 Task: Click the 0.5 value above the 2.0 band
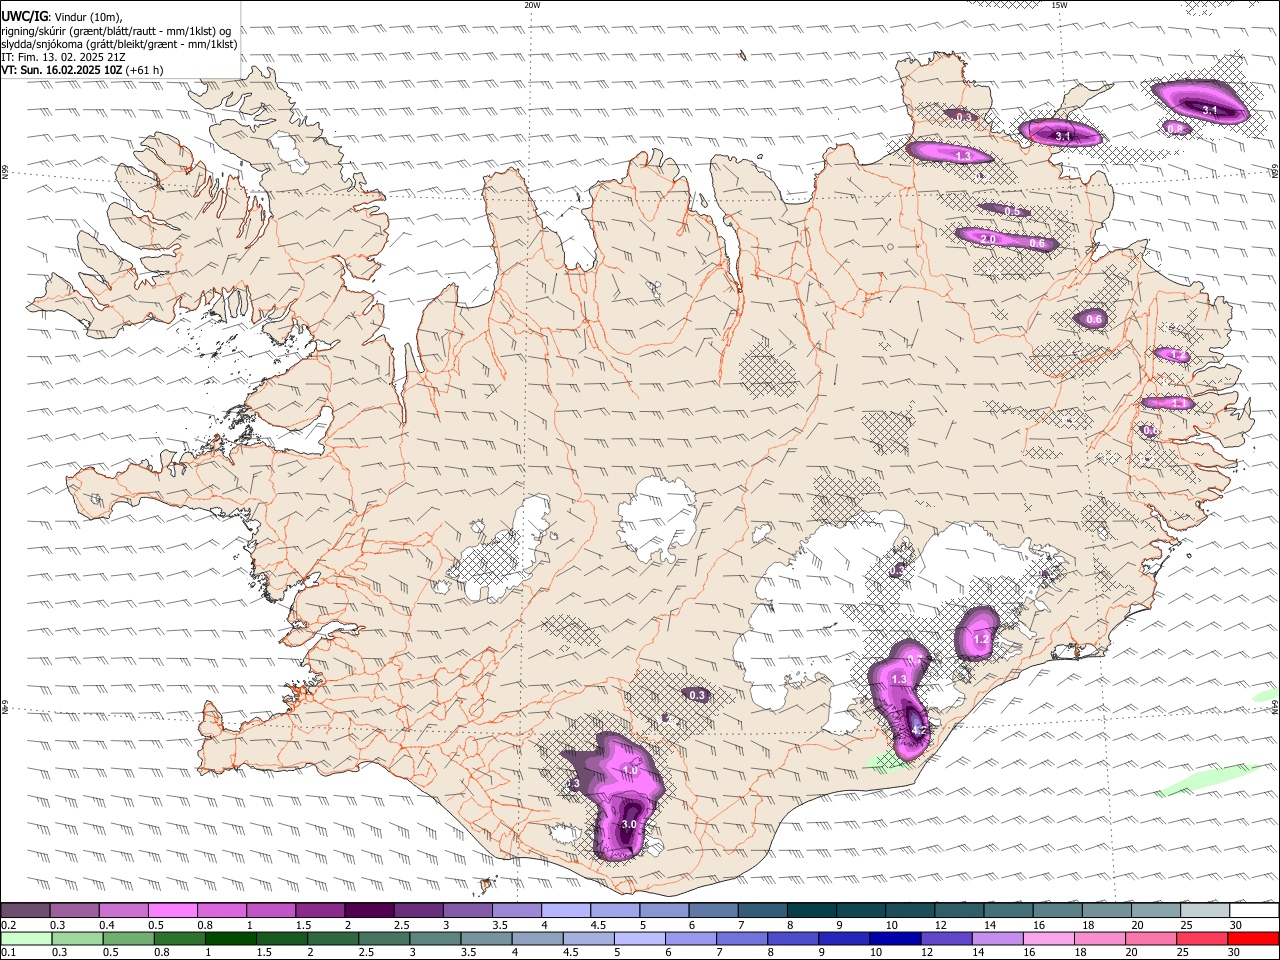pos(1013,211)
